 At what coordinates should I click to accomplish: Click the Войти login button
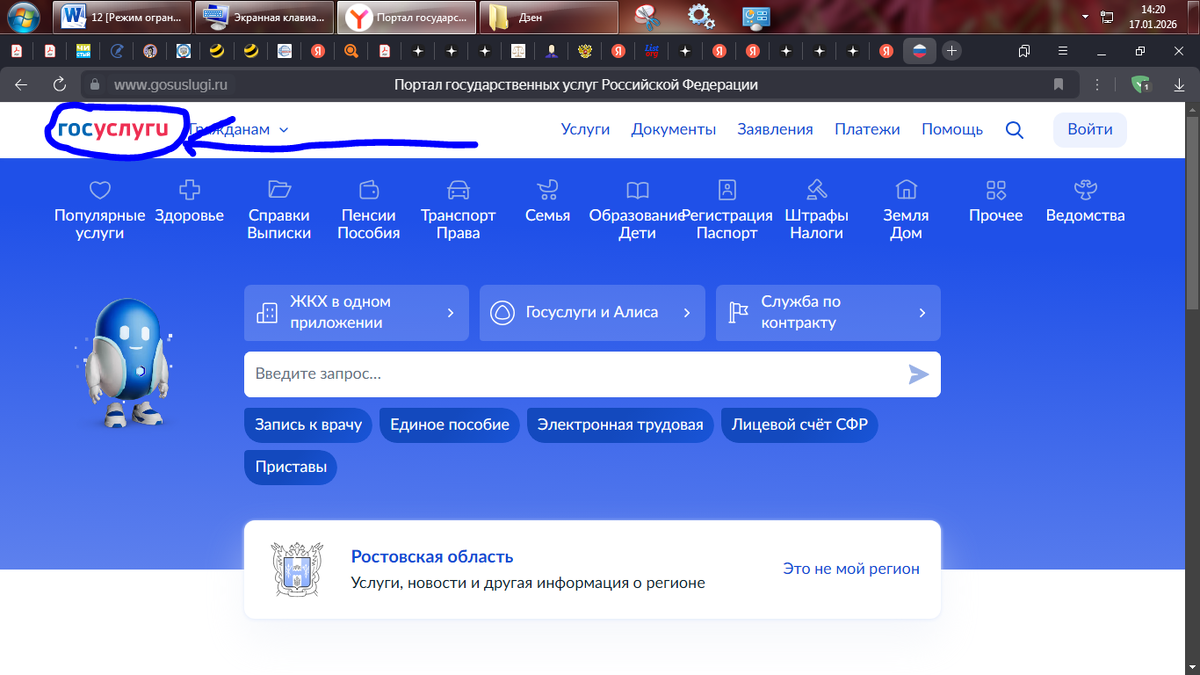tap(1090, 129)
